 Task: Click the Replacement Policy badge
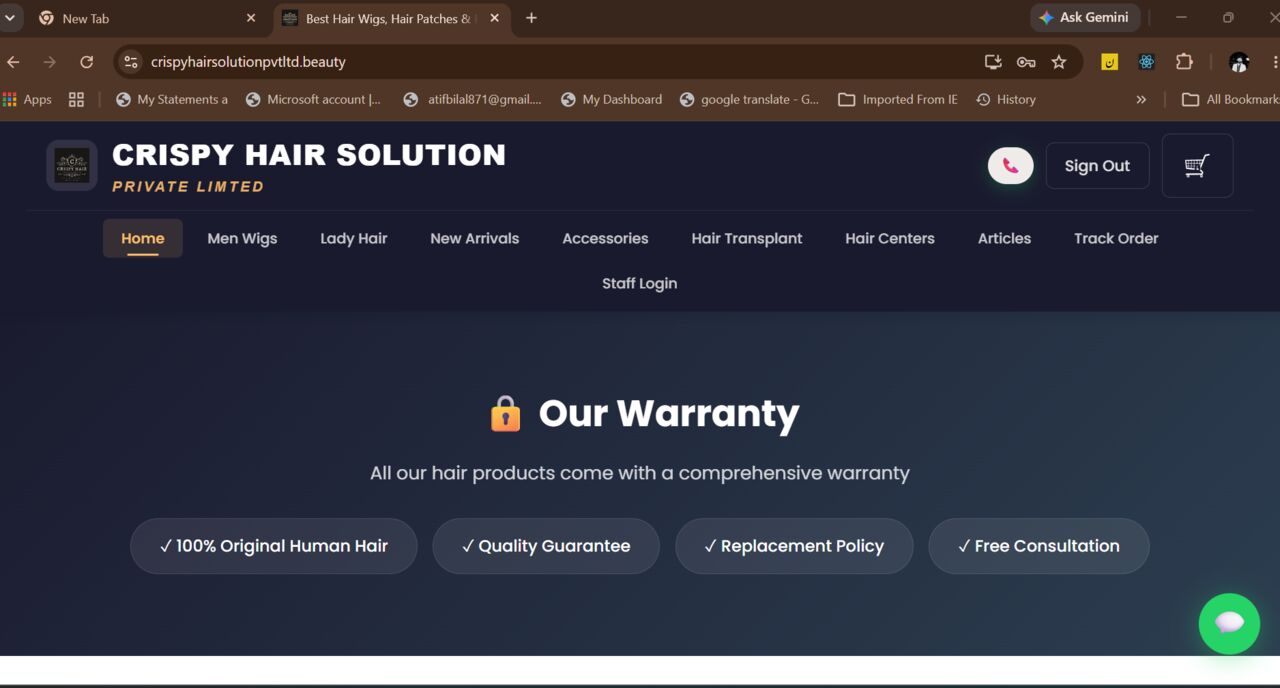794,546
